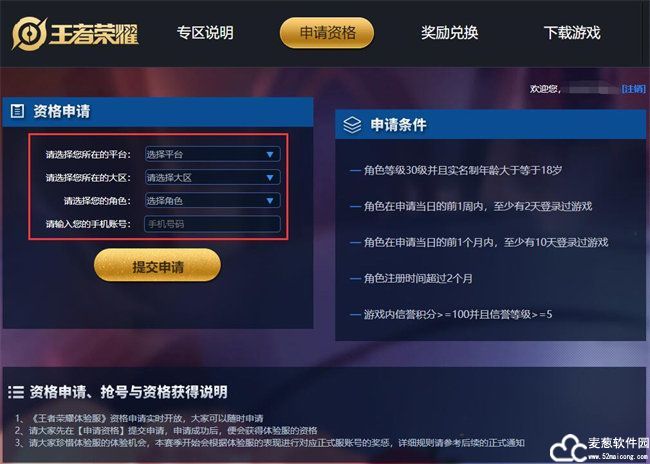Select the 选择平台 combo box field
The width and height of the screenshot is (650, 464).
point(212,154)
